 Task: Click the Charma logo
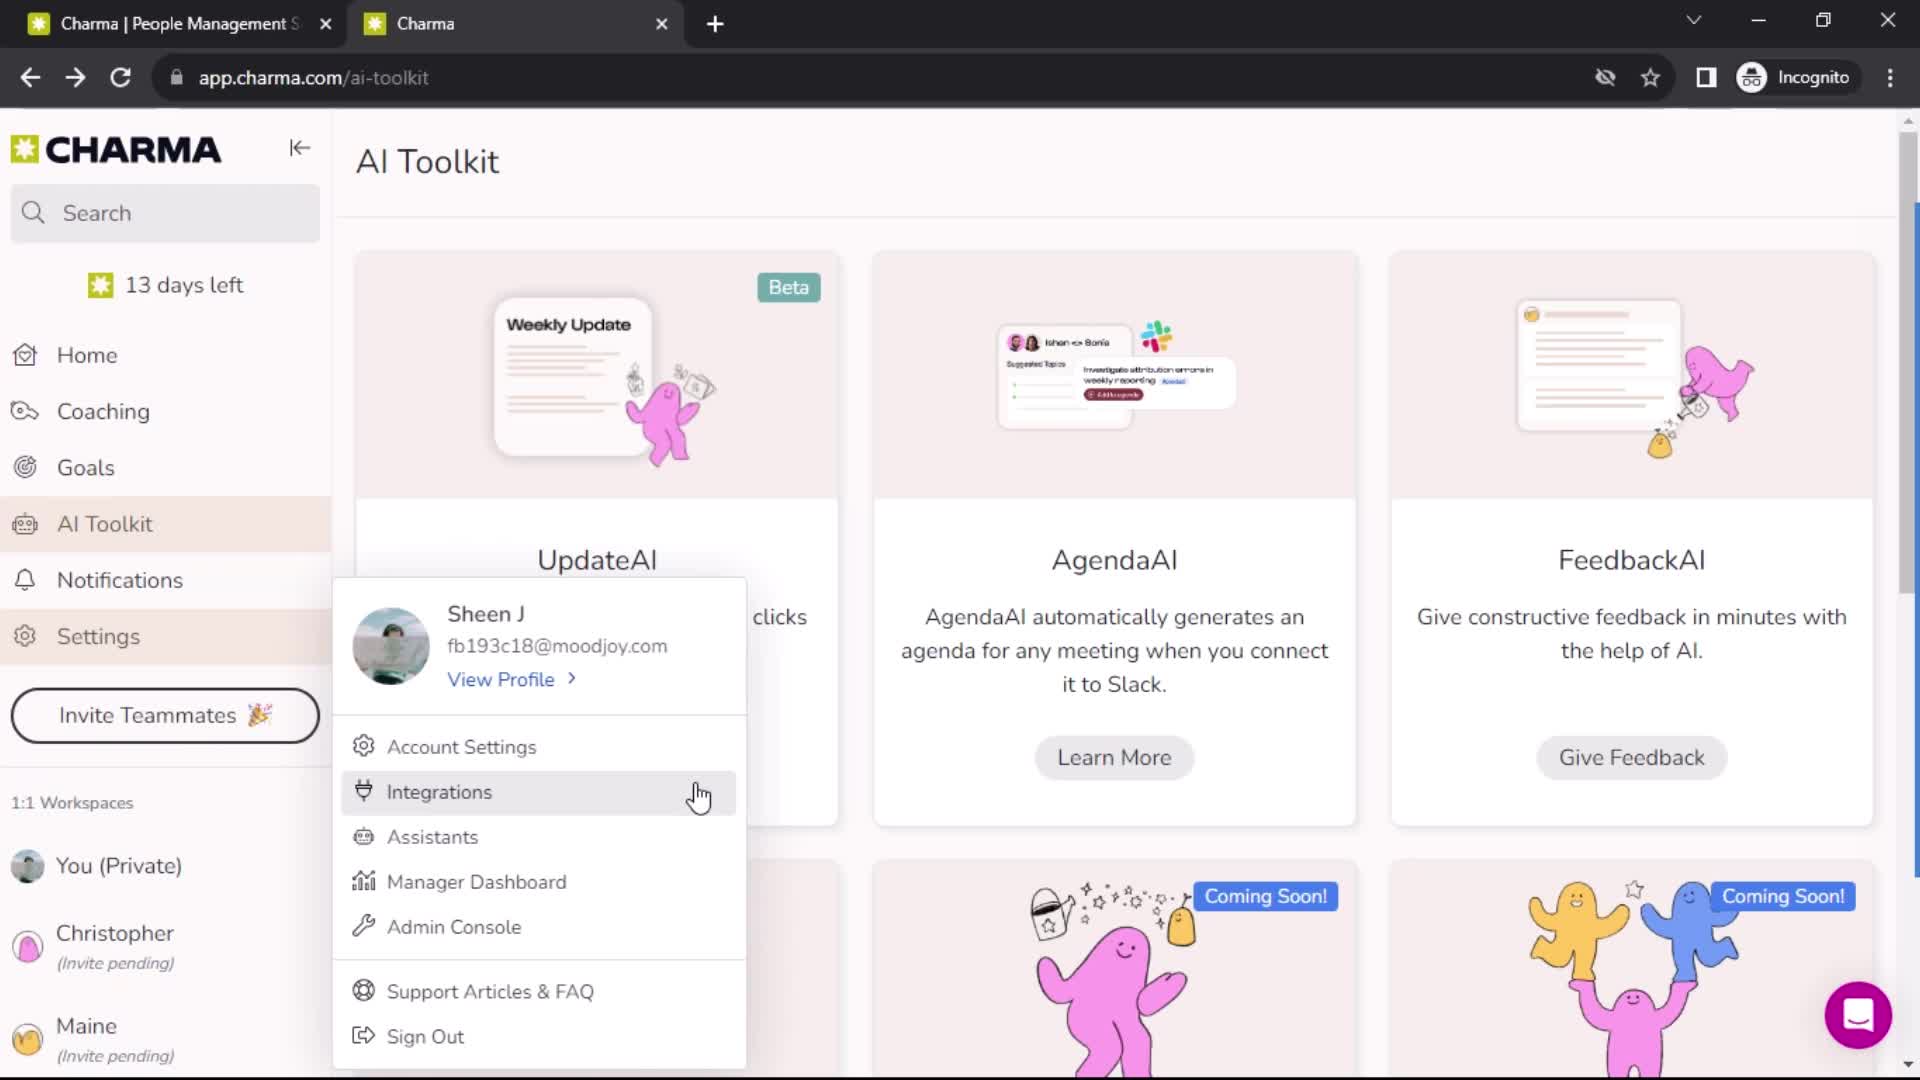point(116,150)
